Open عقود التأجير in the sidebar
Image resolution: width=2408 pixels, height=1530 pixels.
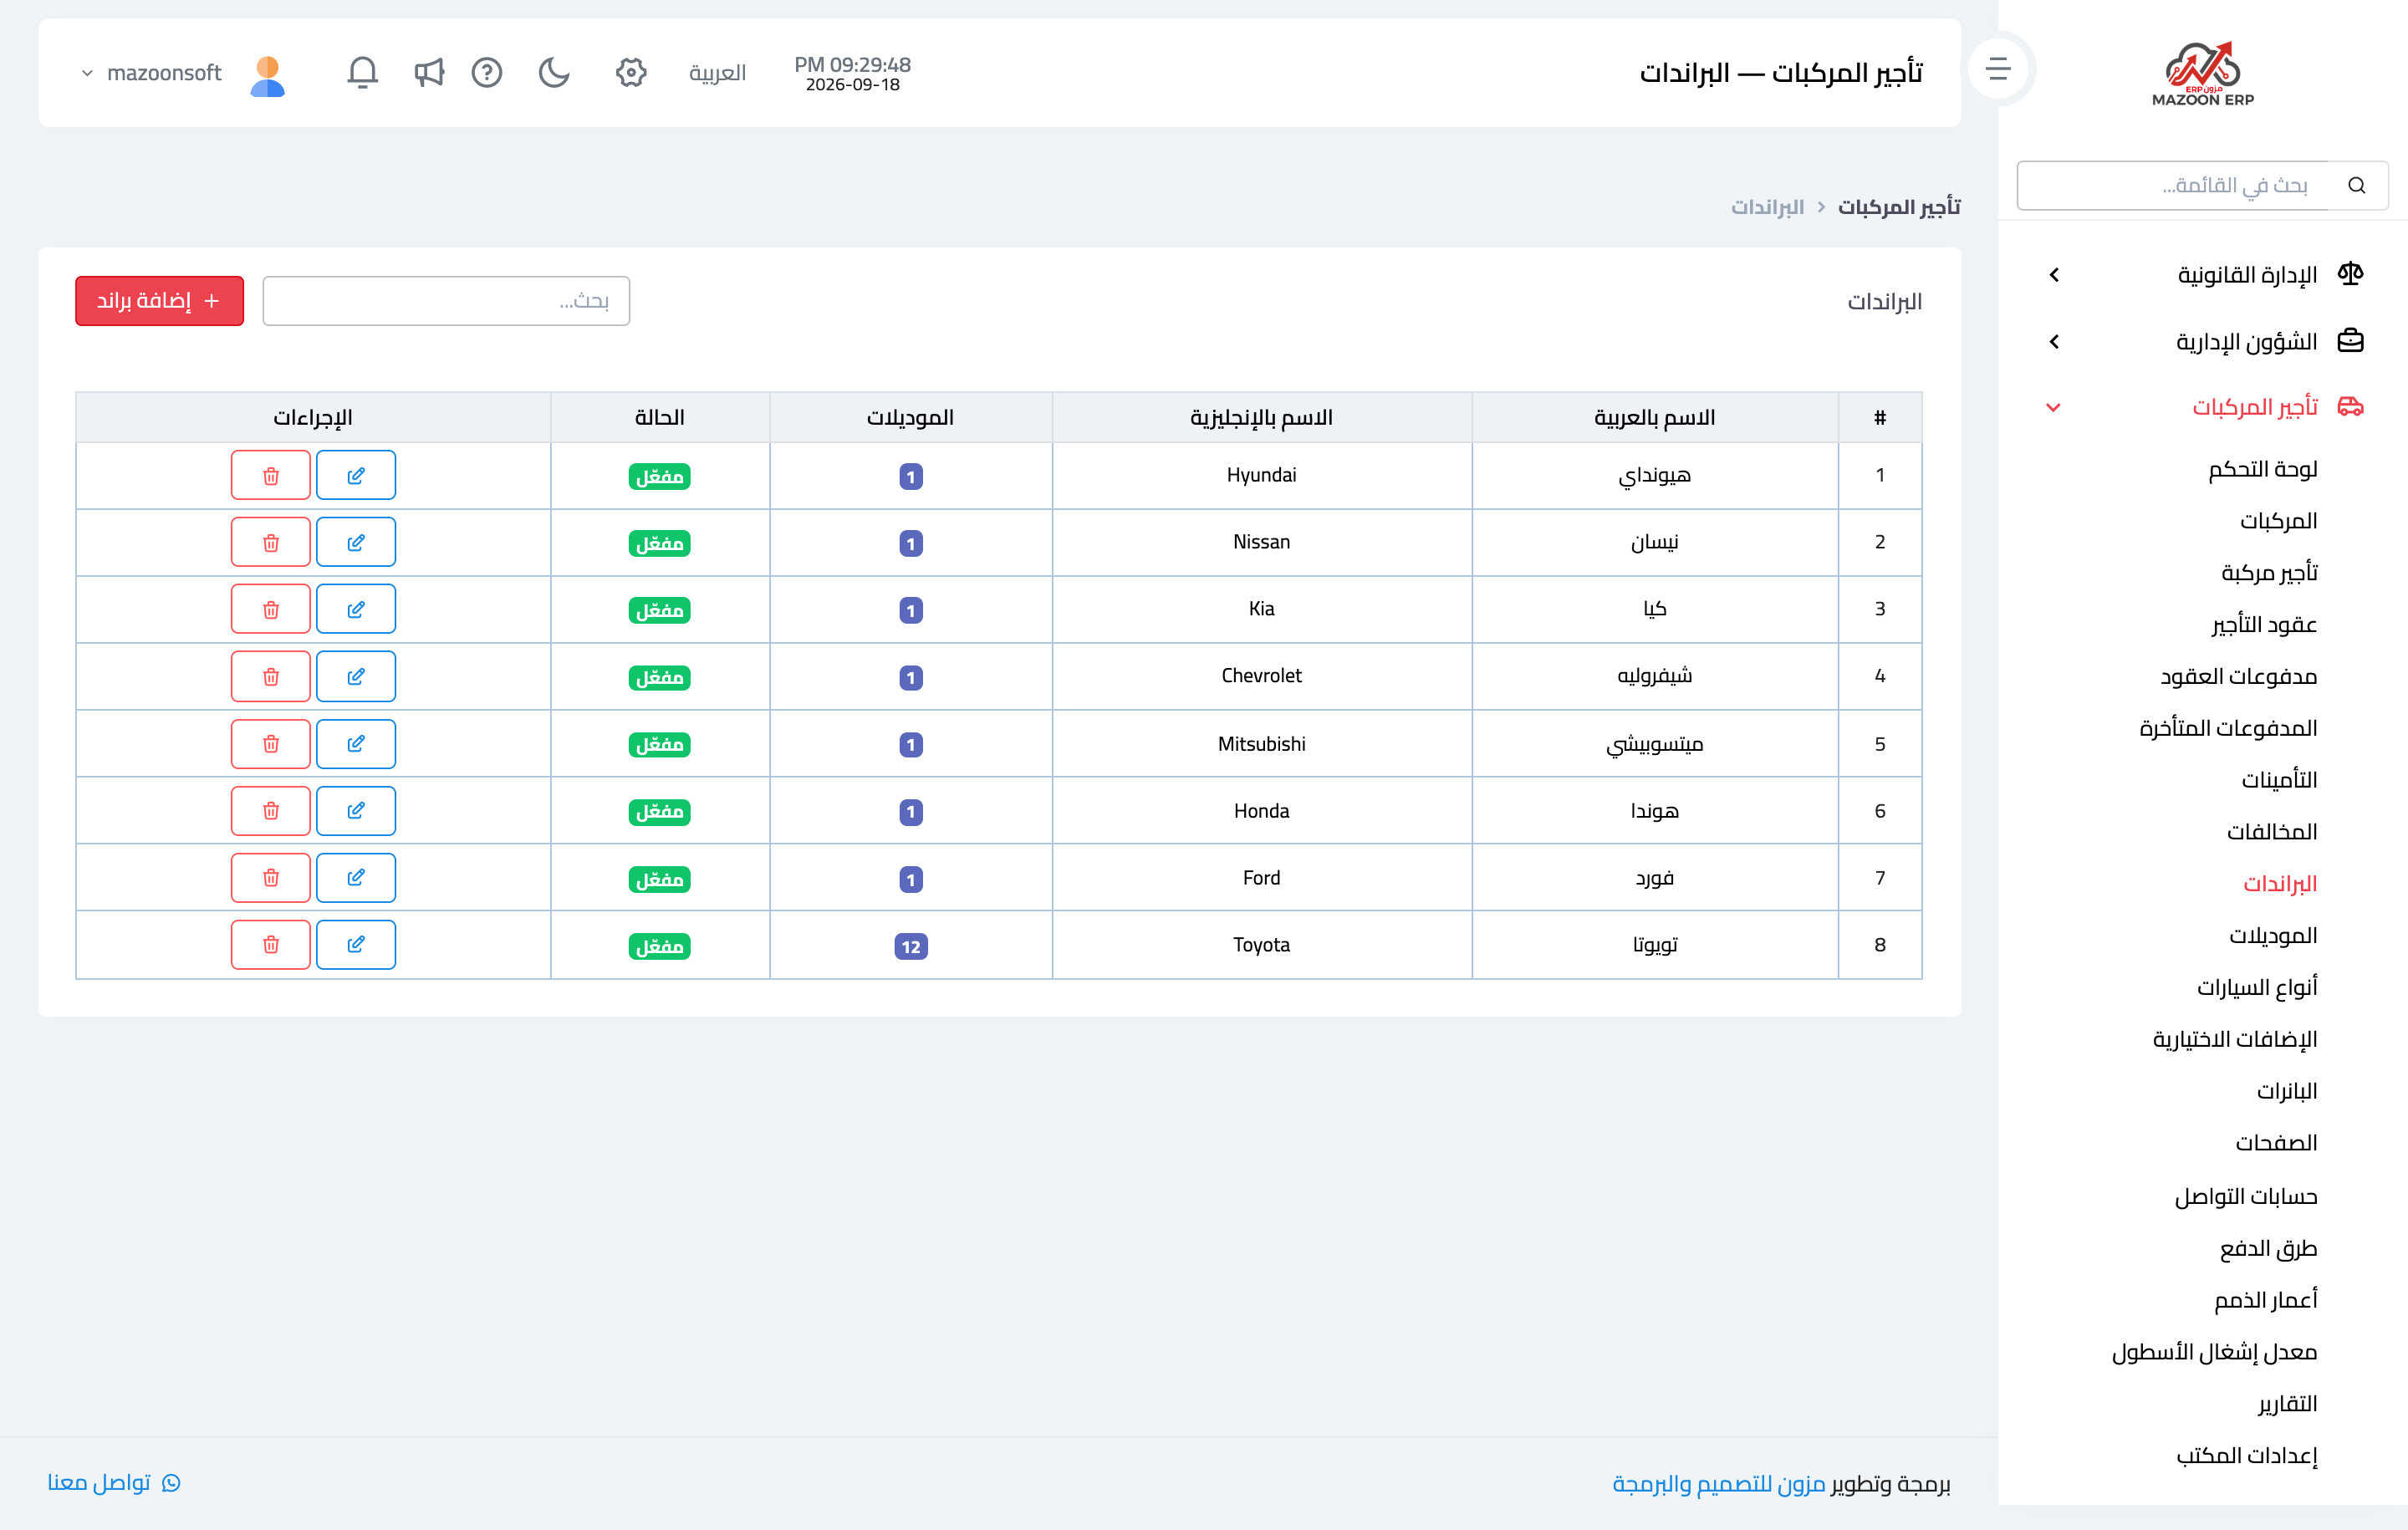click(2264, 625)
